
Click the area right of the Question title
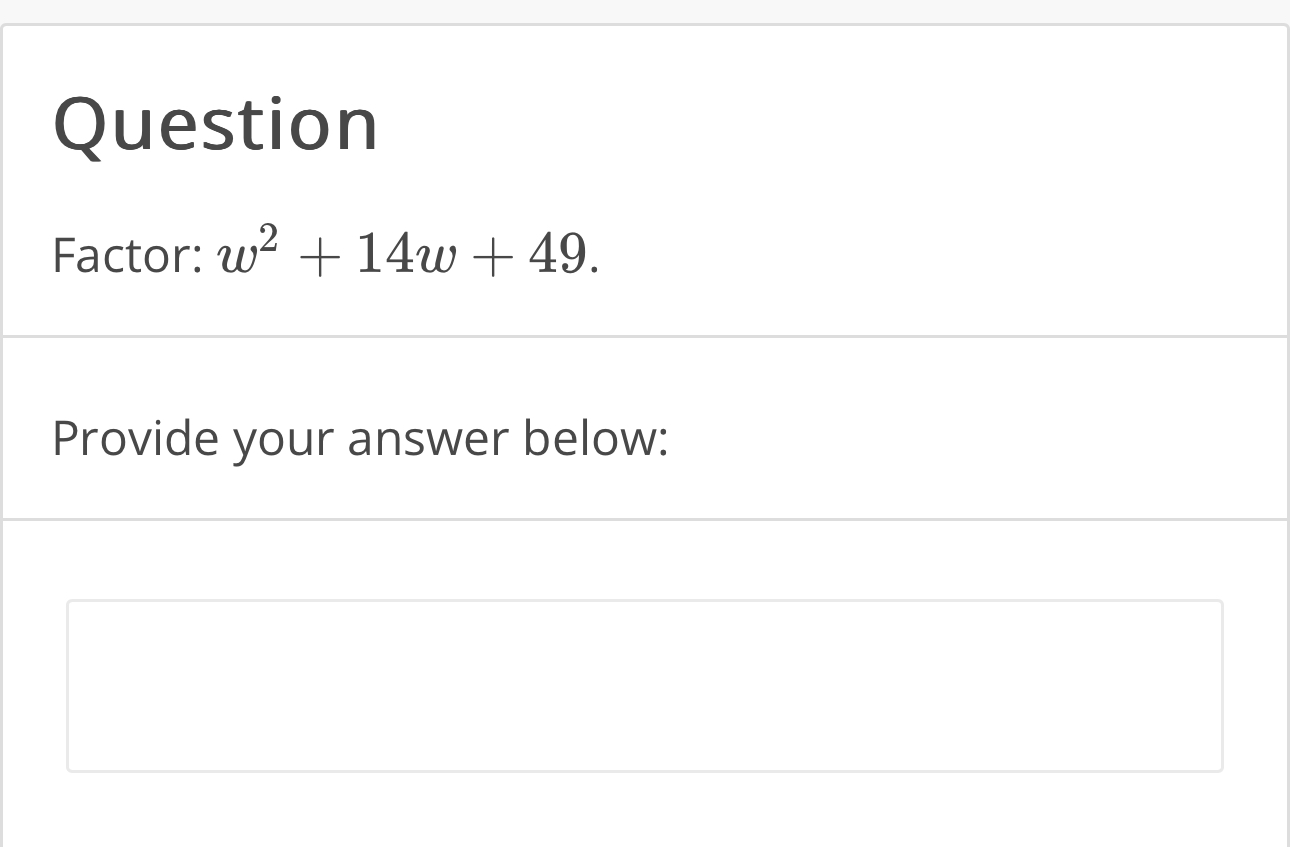pos(700,123)
